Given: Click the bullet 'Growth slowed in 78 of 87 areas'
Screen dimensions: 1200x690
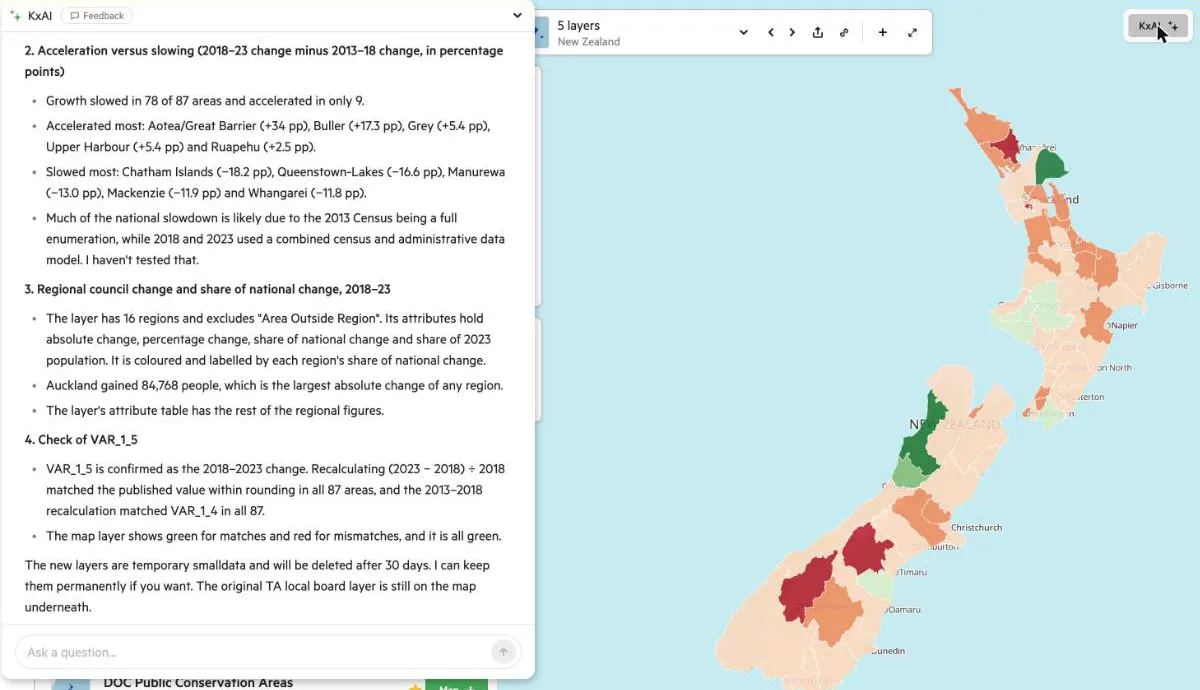Looking at the screenshot, I should pos(205,101).
